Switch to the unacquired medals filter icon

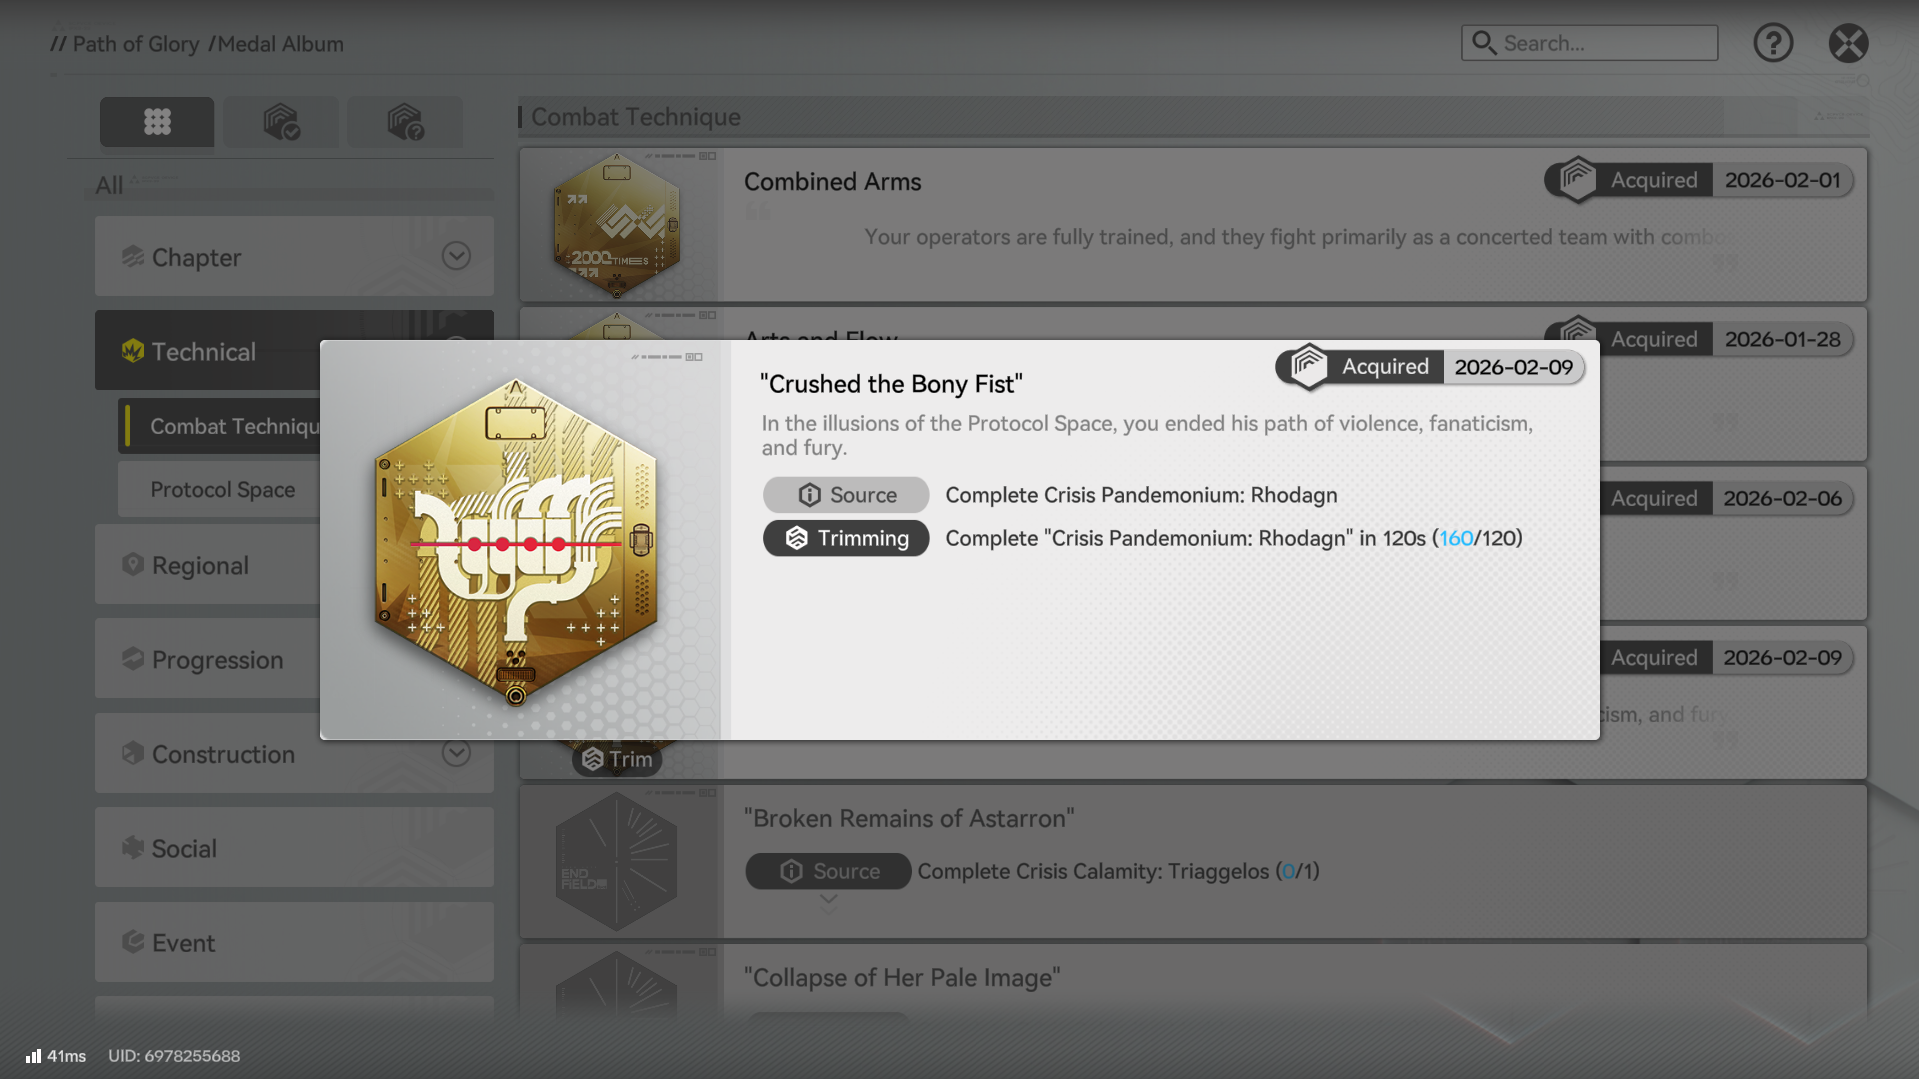pyautogui.click(x=405, y=122)
